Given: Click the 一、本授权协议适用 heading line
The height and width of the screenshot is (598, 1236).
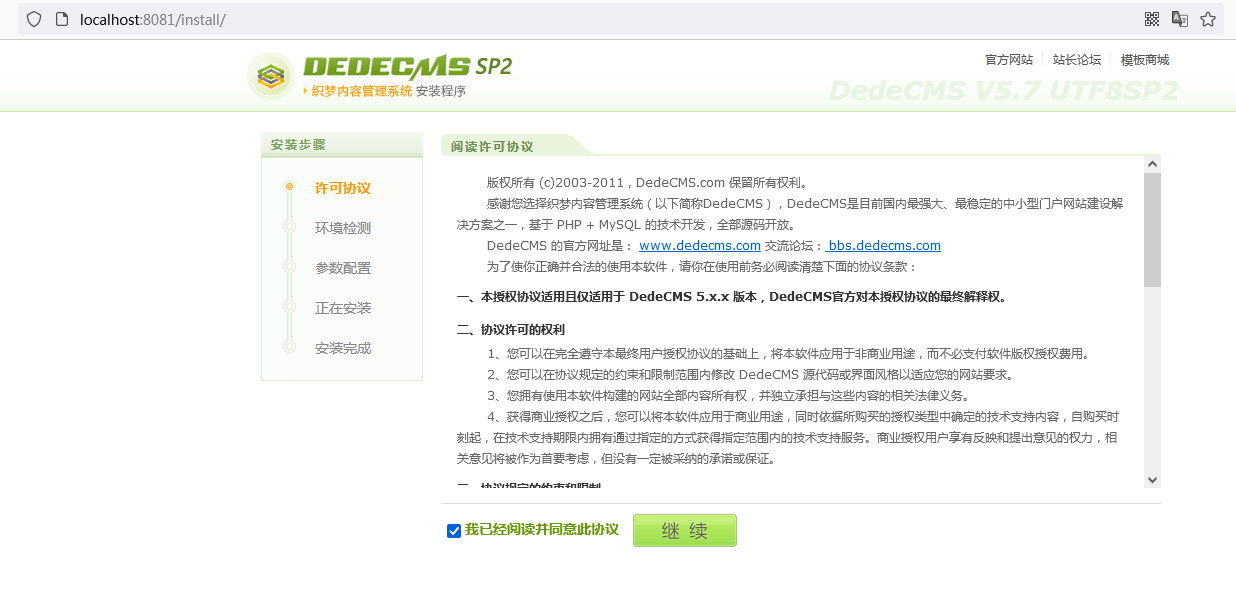Looking at the screenshot, I should [732, 297].
